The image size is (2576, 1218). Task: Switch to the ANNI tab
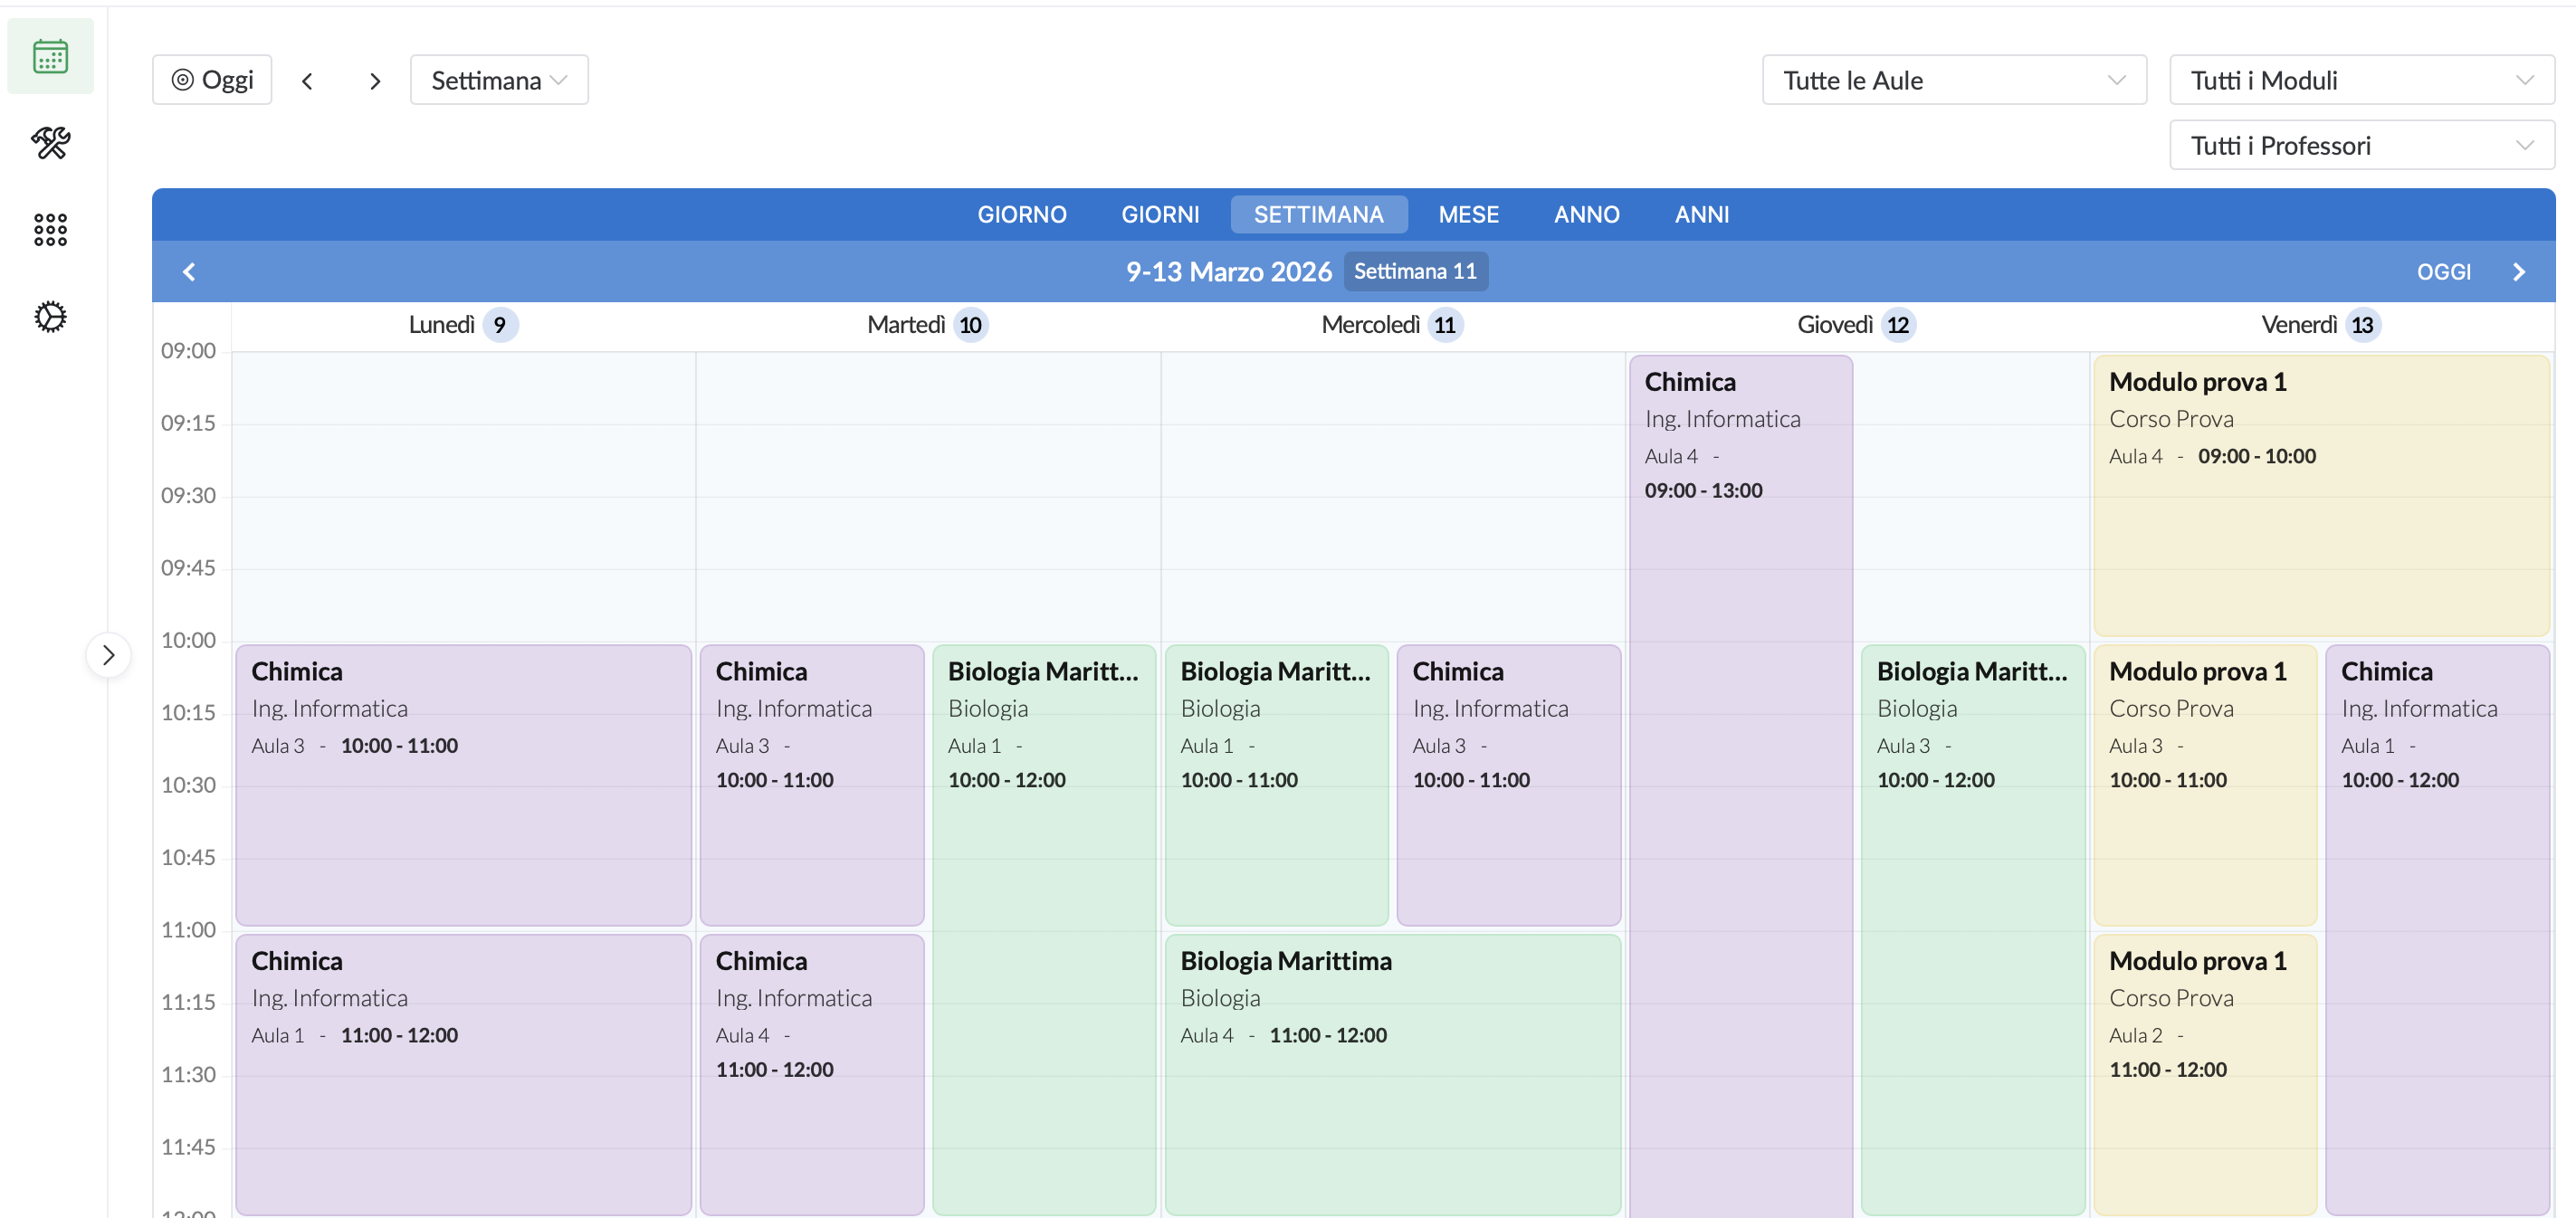(x=1702, y=214)
